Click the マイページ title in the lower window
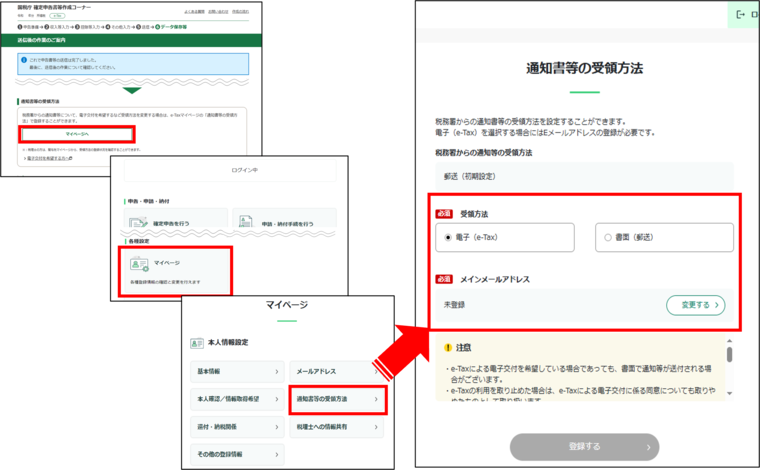The image size is (760, 470). (286, 305)
